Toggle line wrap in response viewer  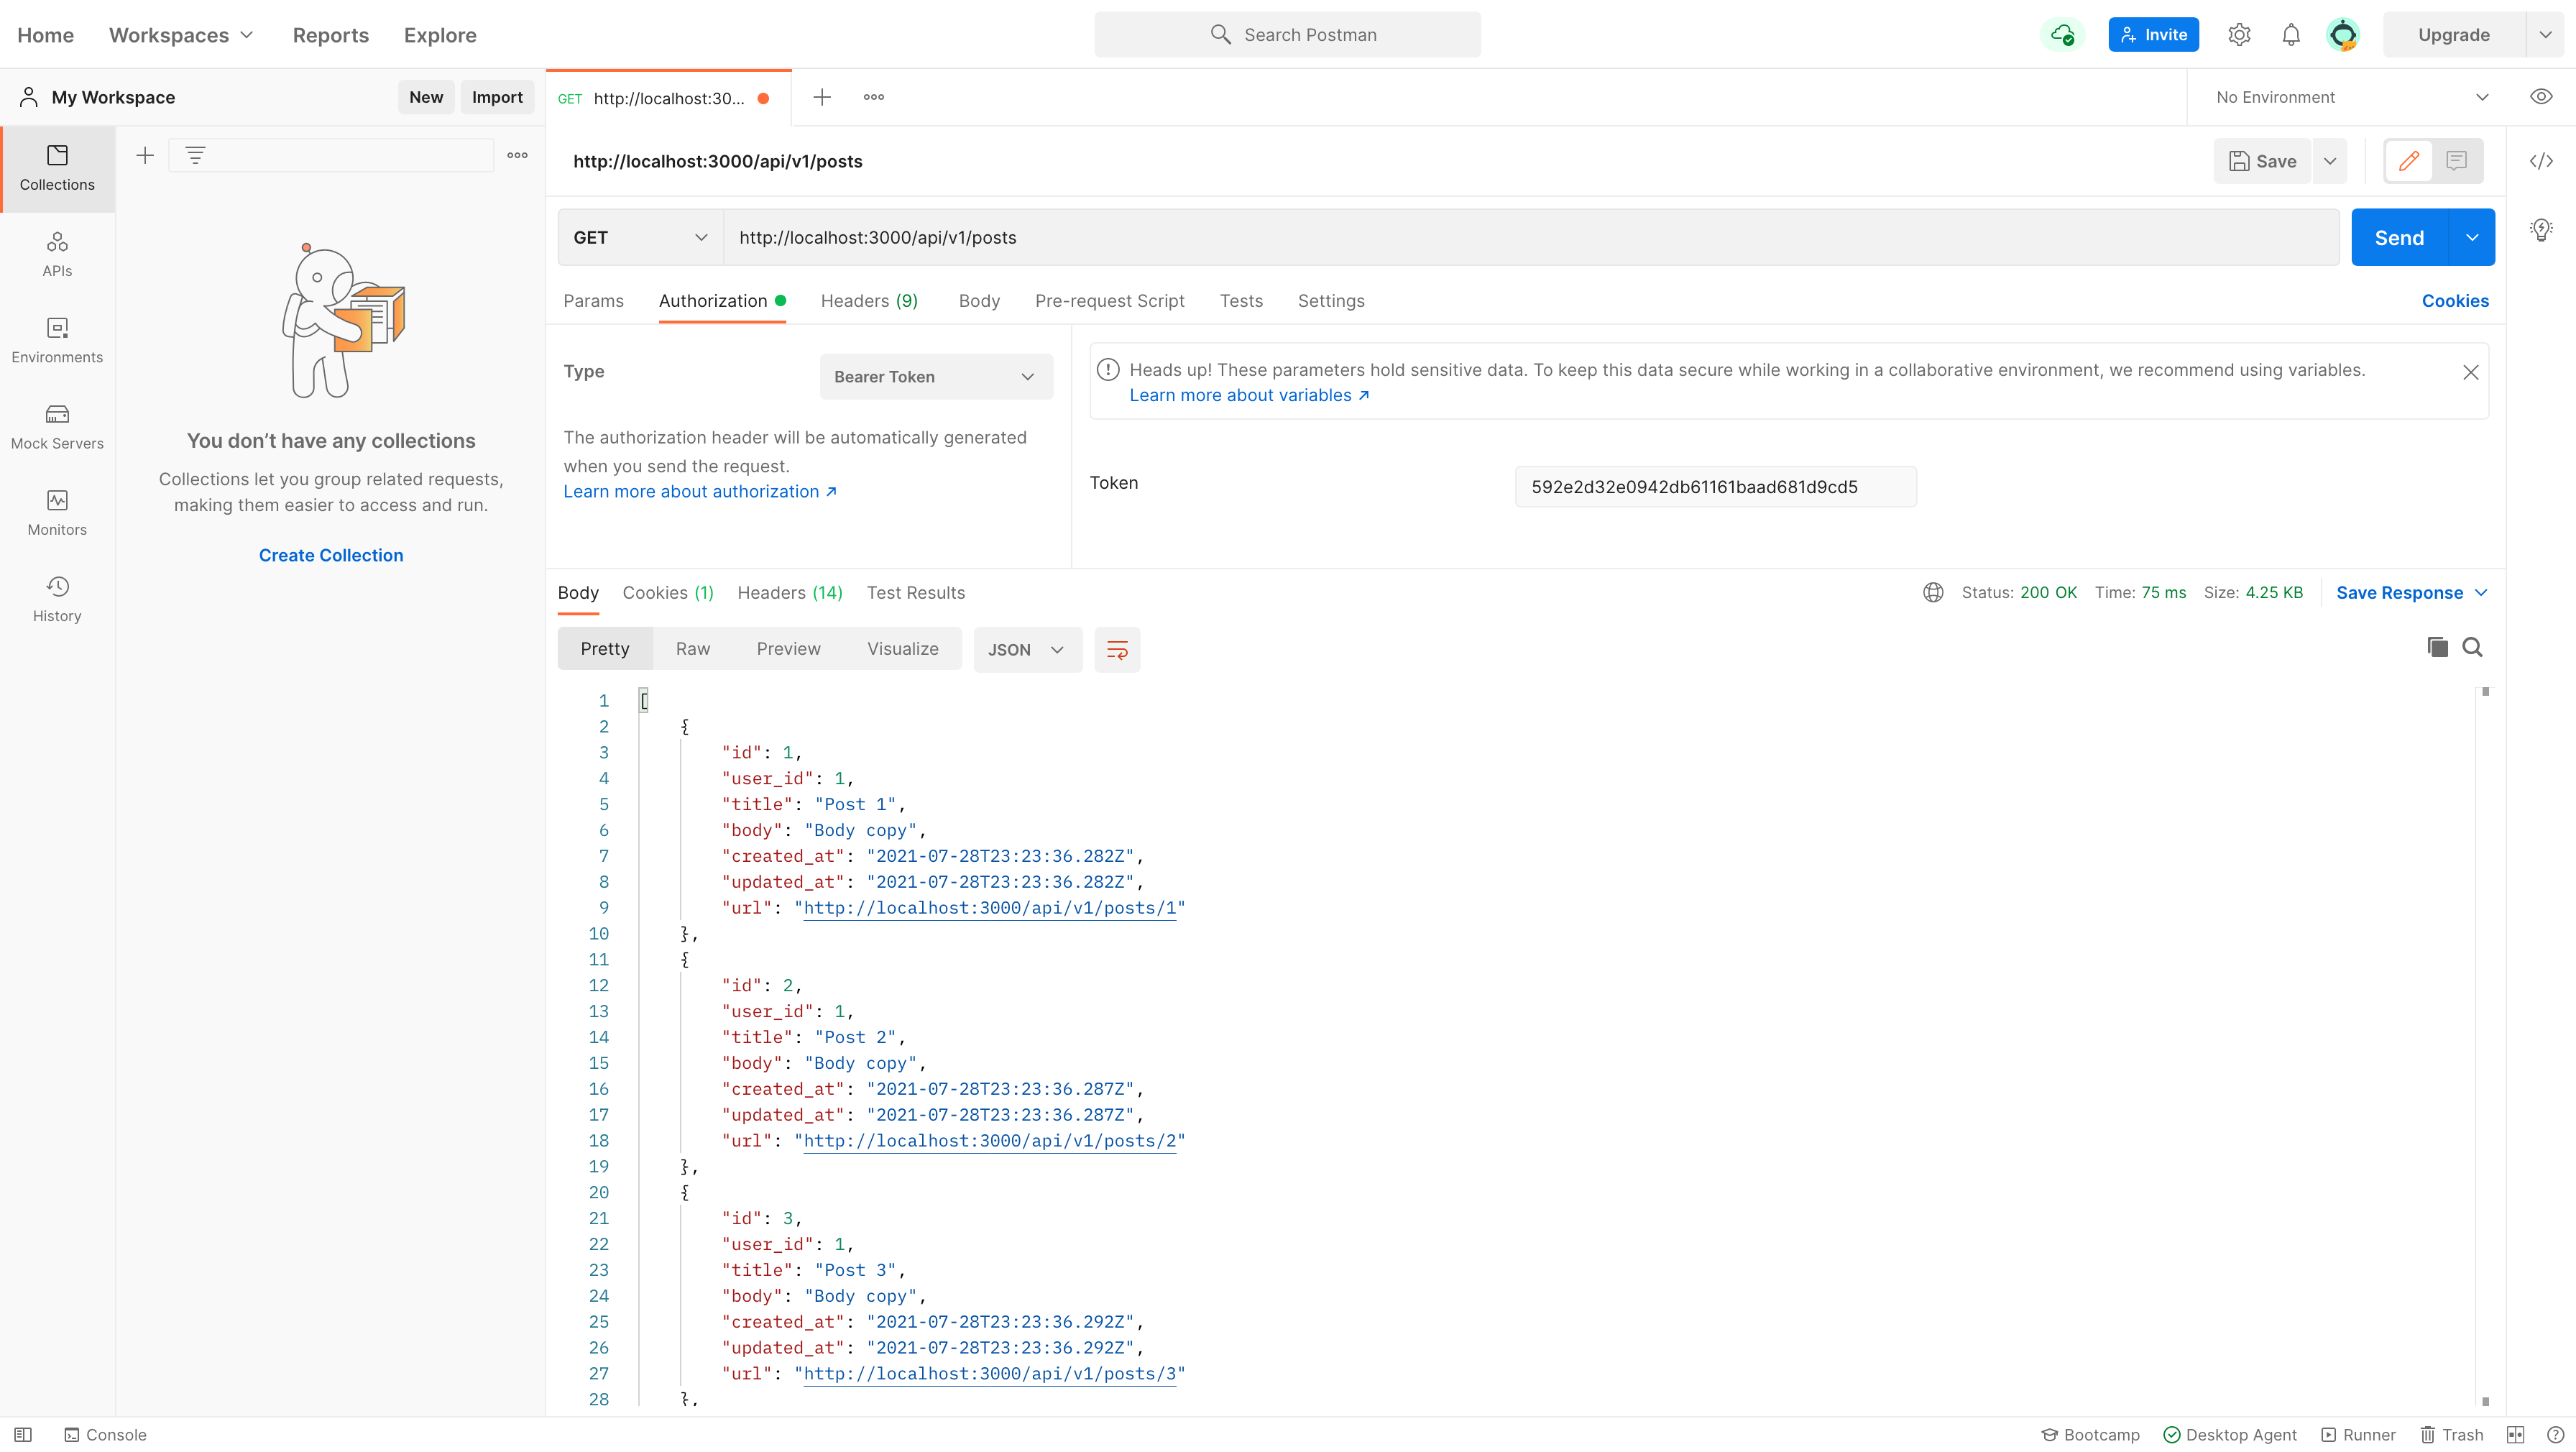coord(1117,650)
